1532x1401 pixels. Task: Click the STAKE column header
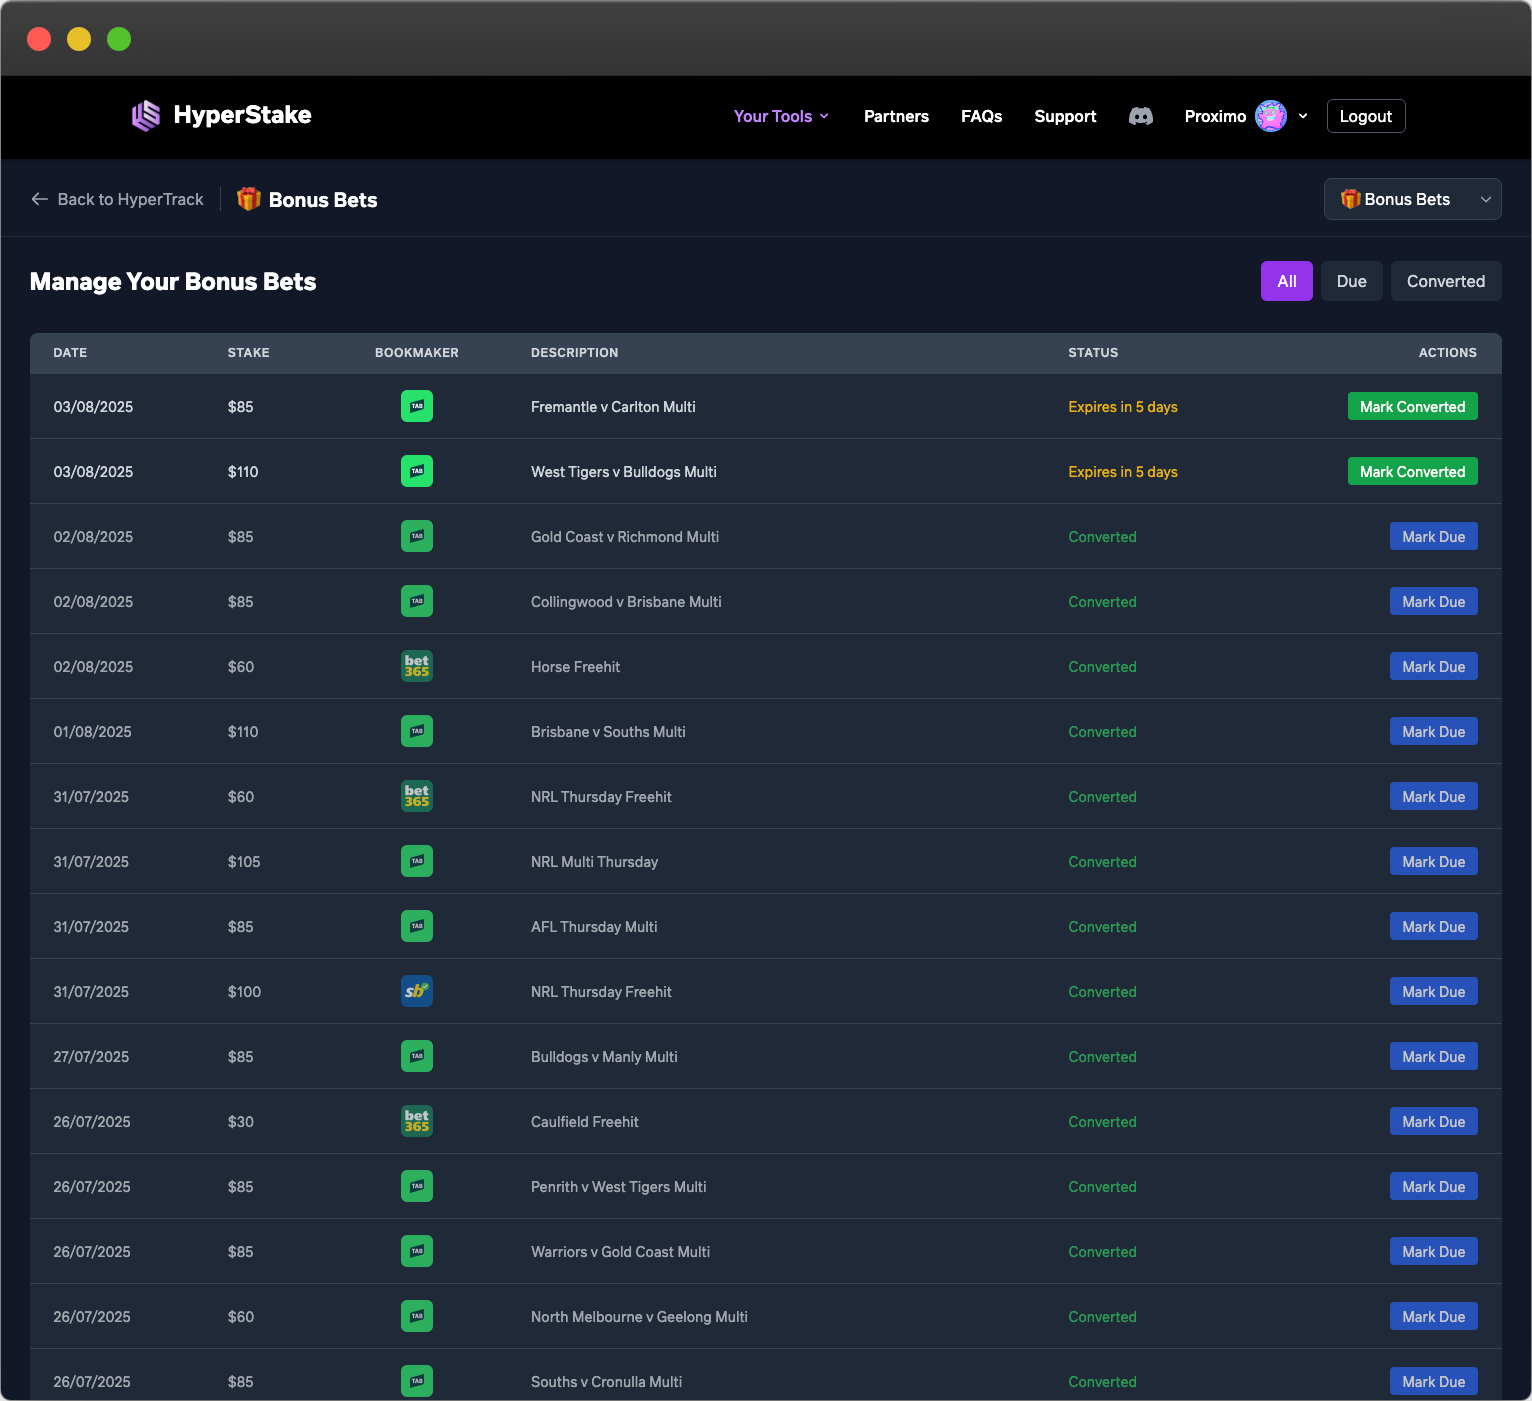coord(248,352)
